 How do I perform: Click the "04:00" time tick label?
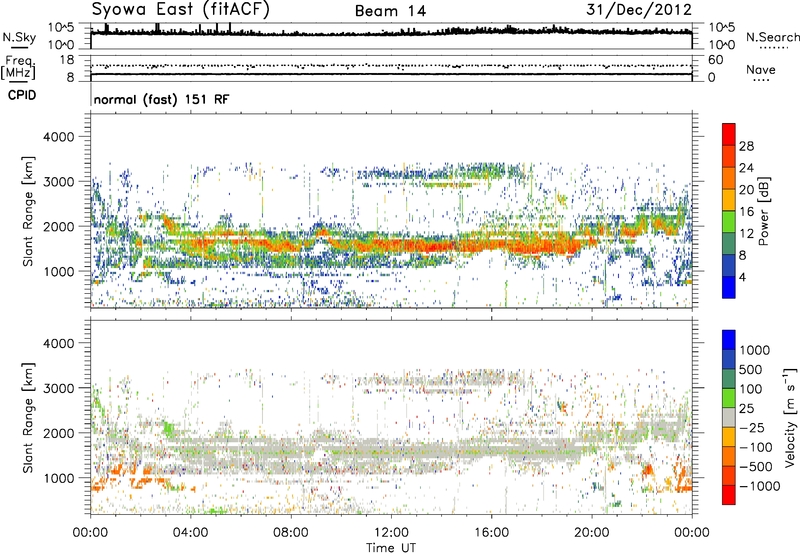point(190,533)
